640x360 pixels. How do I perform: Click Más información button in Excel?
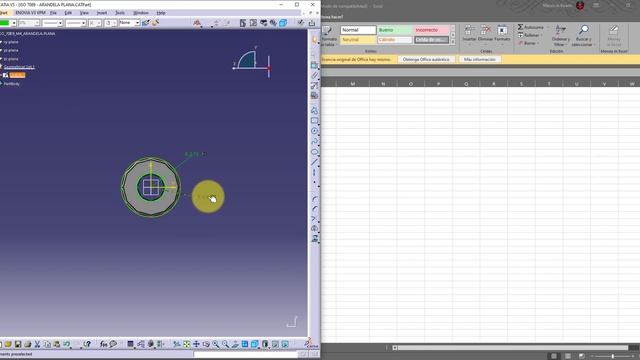(480, 60)
